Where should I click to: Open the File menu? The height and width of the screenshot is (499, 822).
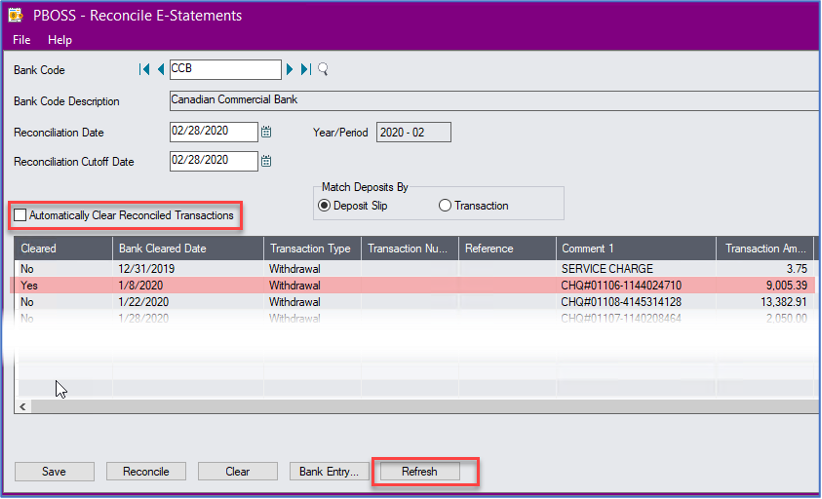click(21, 40)
